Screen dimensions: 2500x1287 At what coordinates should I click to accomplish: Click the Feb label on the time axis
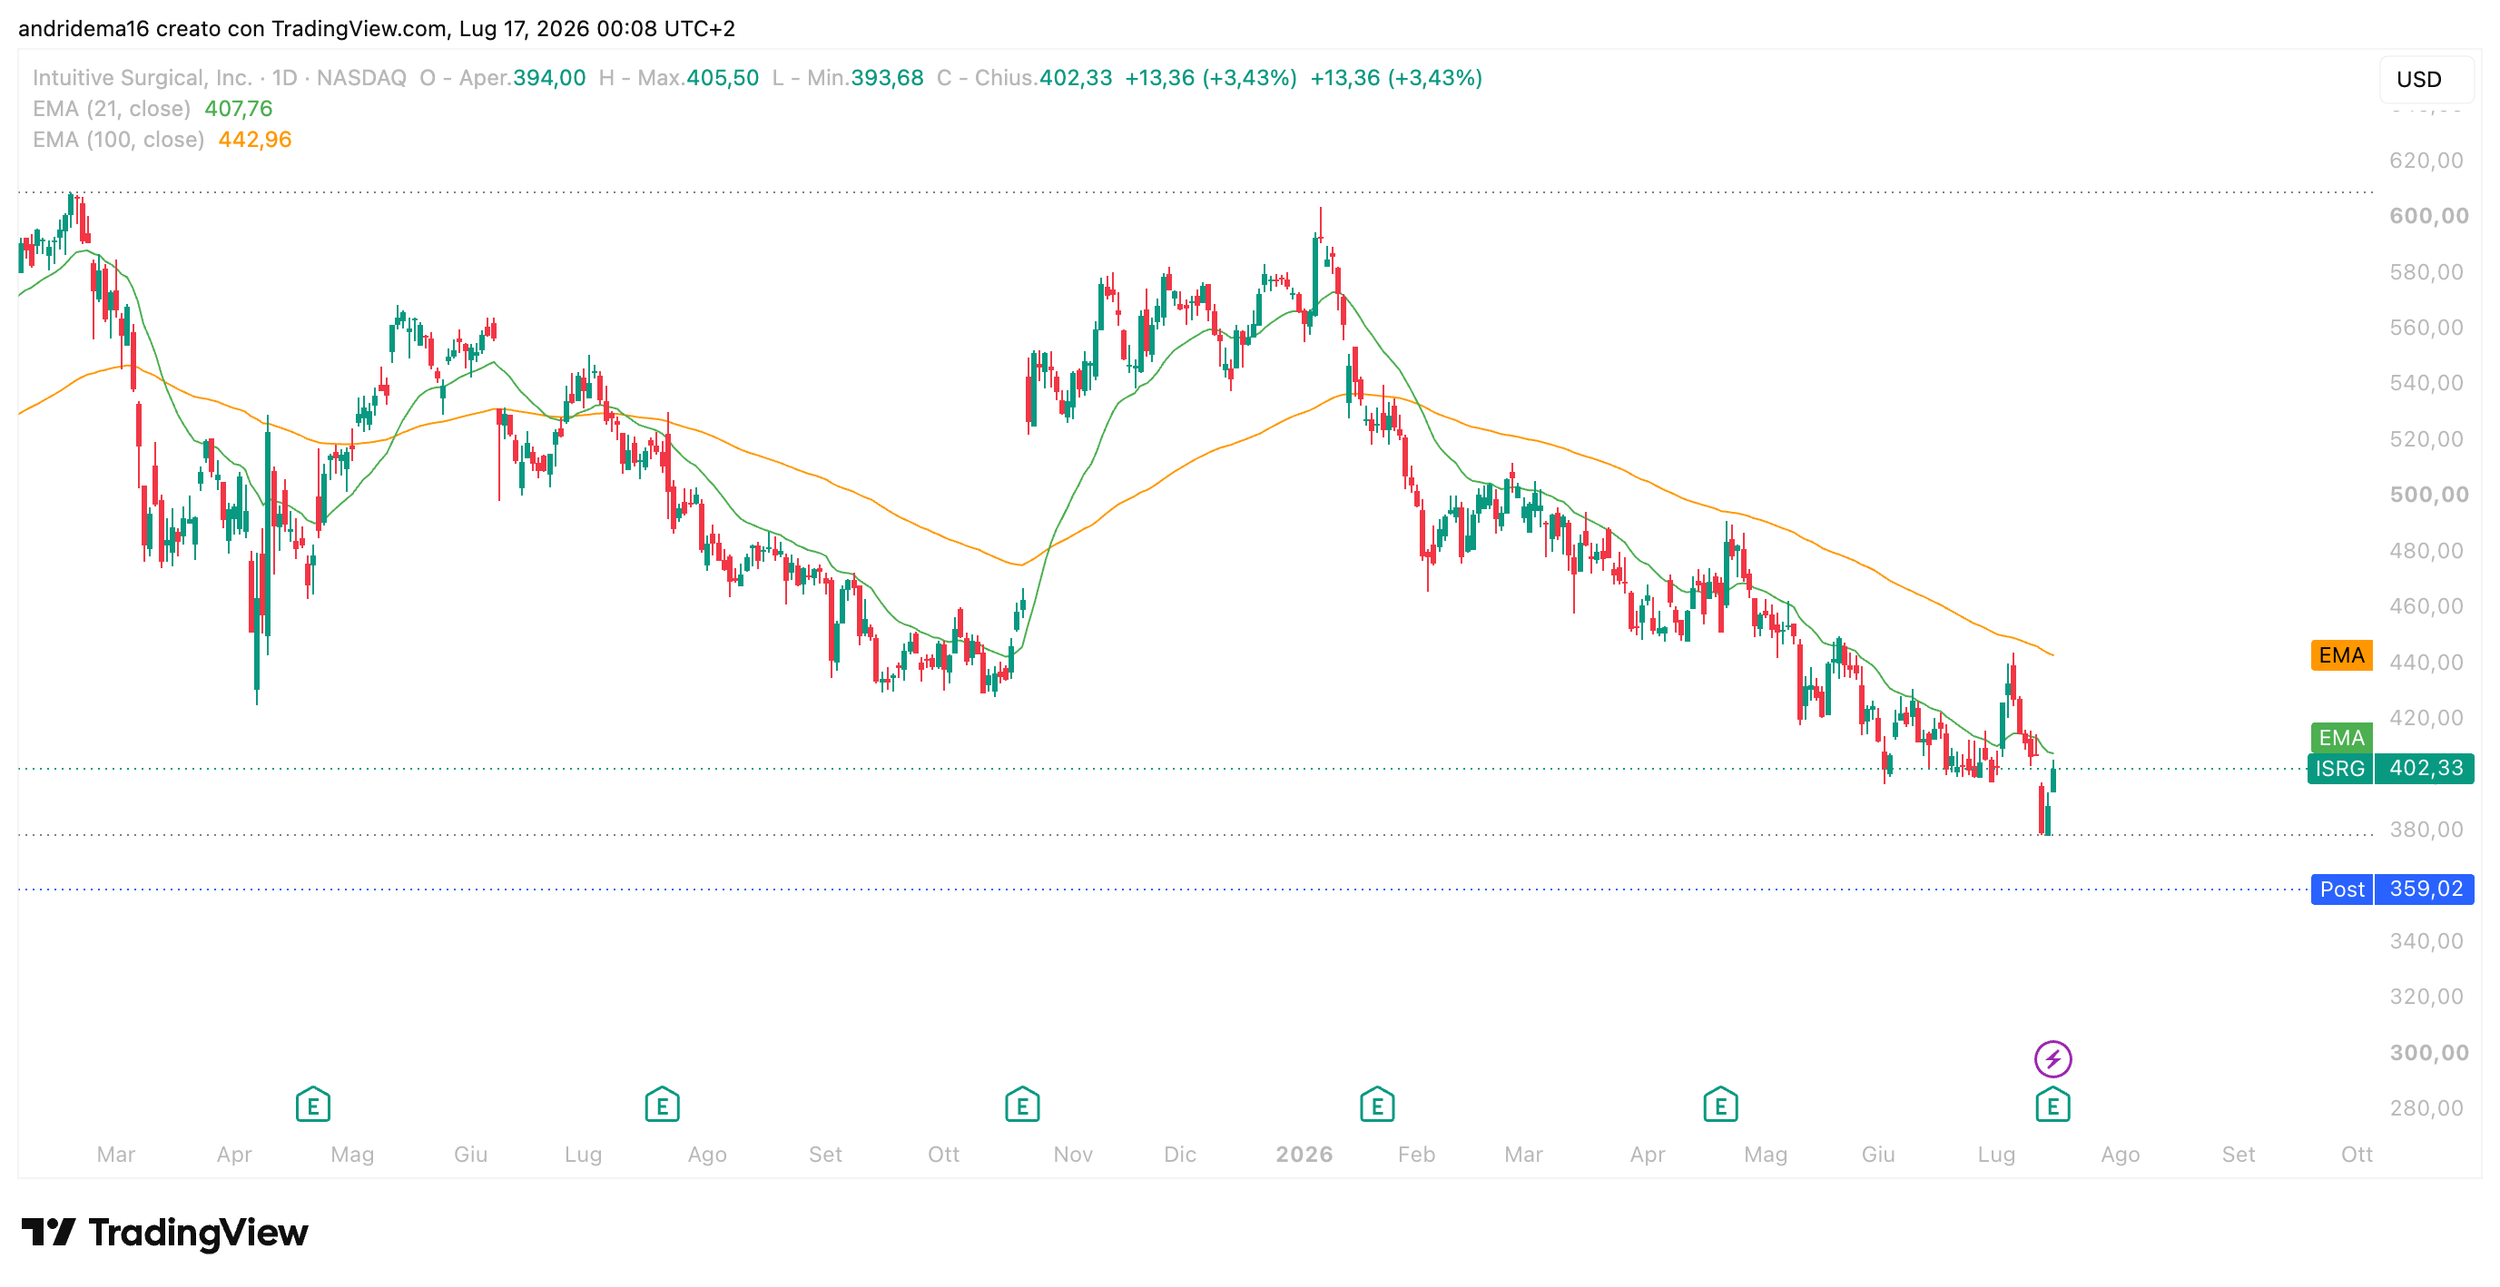point(1416,1155)
